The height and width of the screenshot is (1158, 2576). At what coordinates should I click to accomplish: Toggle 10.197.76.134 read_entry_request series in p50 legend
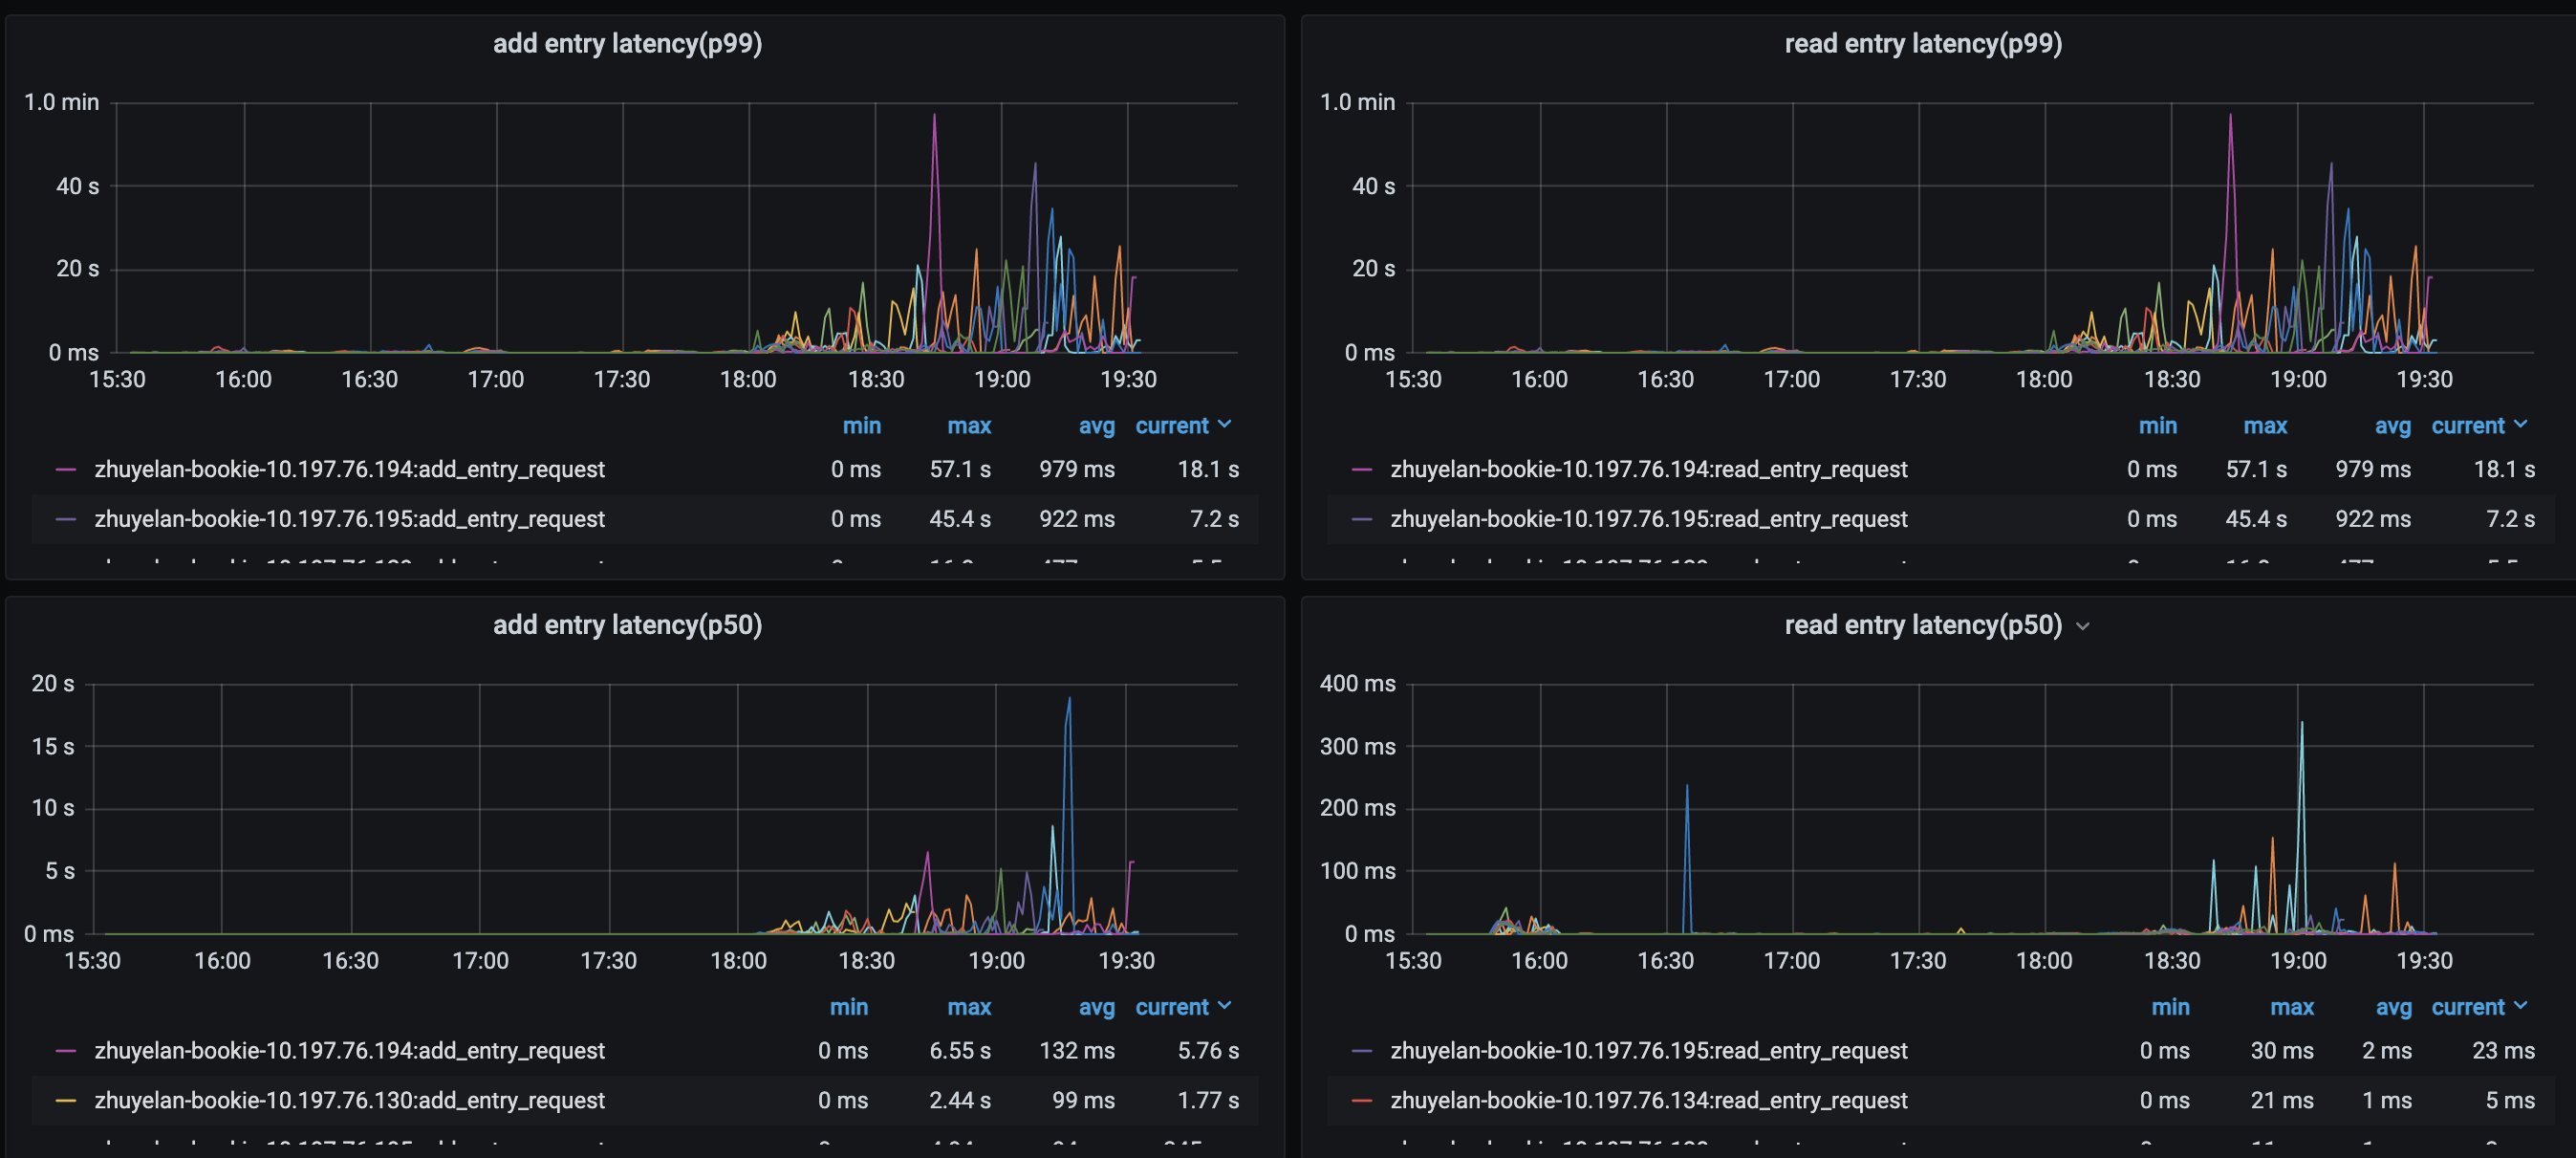pyautogui.click(x=1648, y=1100)
